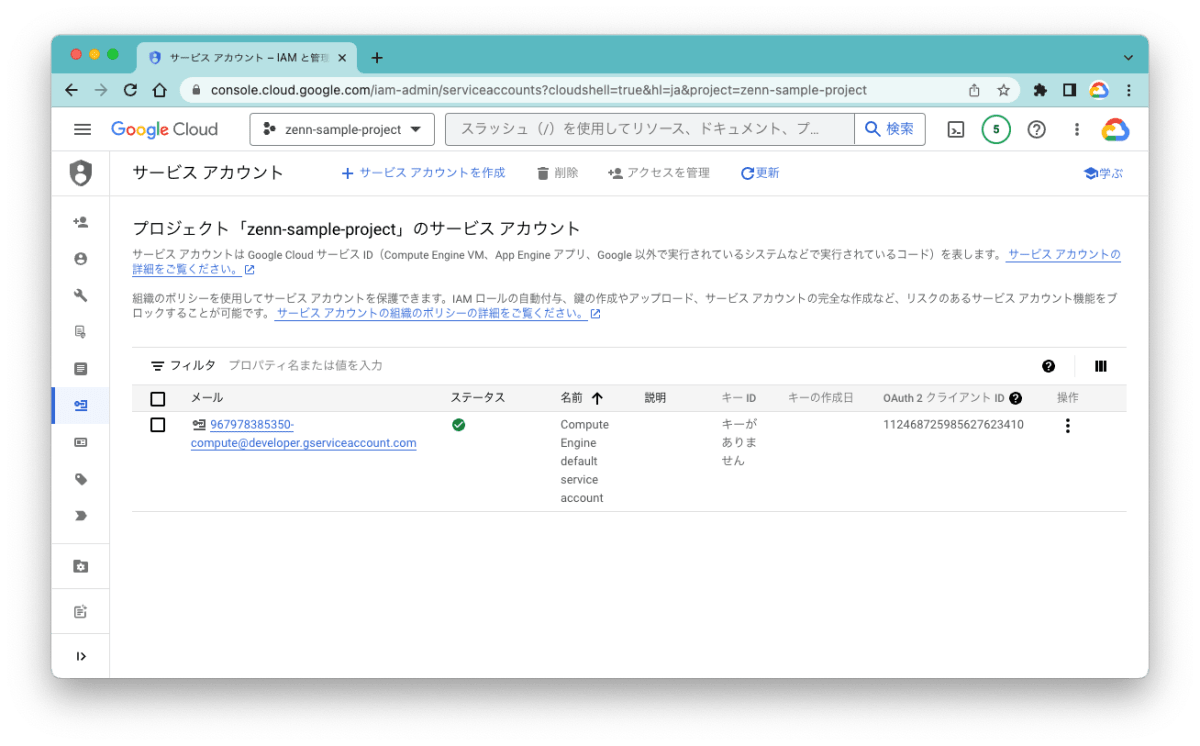Open the card-shaped sidebar item
This screenshot has width=1200, height=746.
pos(81,442)
